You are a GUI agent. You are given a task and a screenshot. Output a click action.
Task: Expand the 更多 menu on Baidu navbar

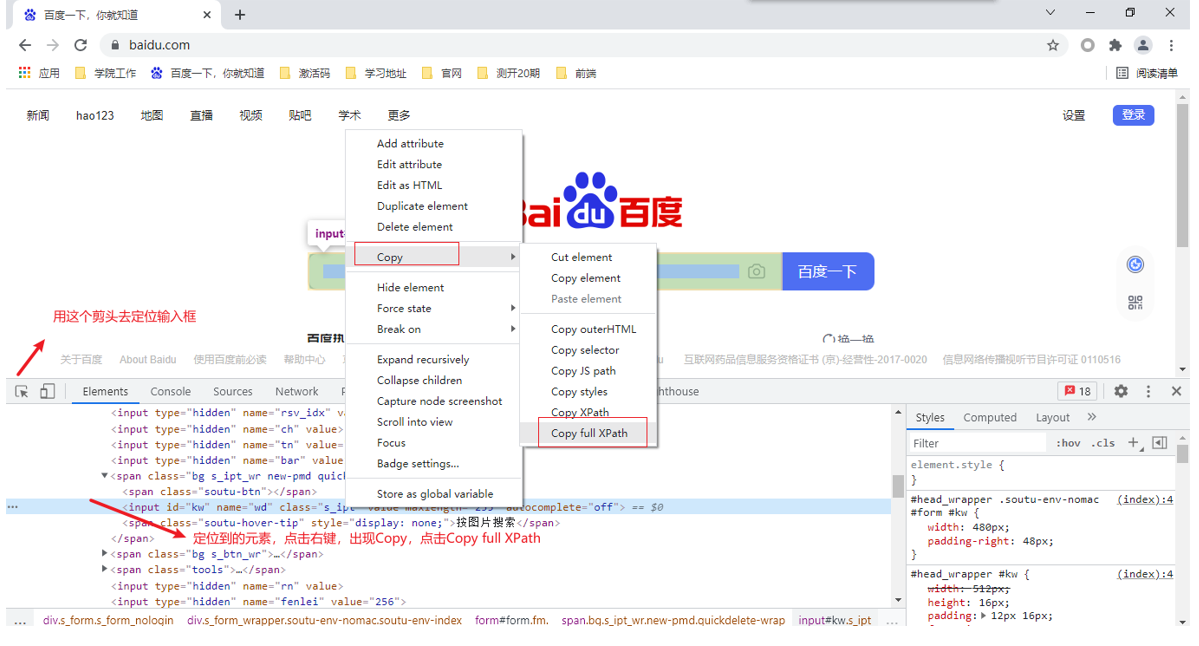[398, 115]
